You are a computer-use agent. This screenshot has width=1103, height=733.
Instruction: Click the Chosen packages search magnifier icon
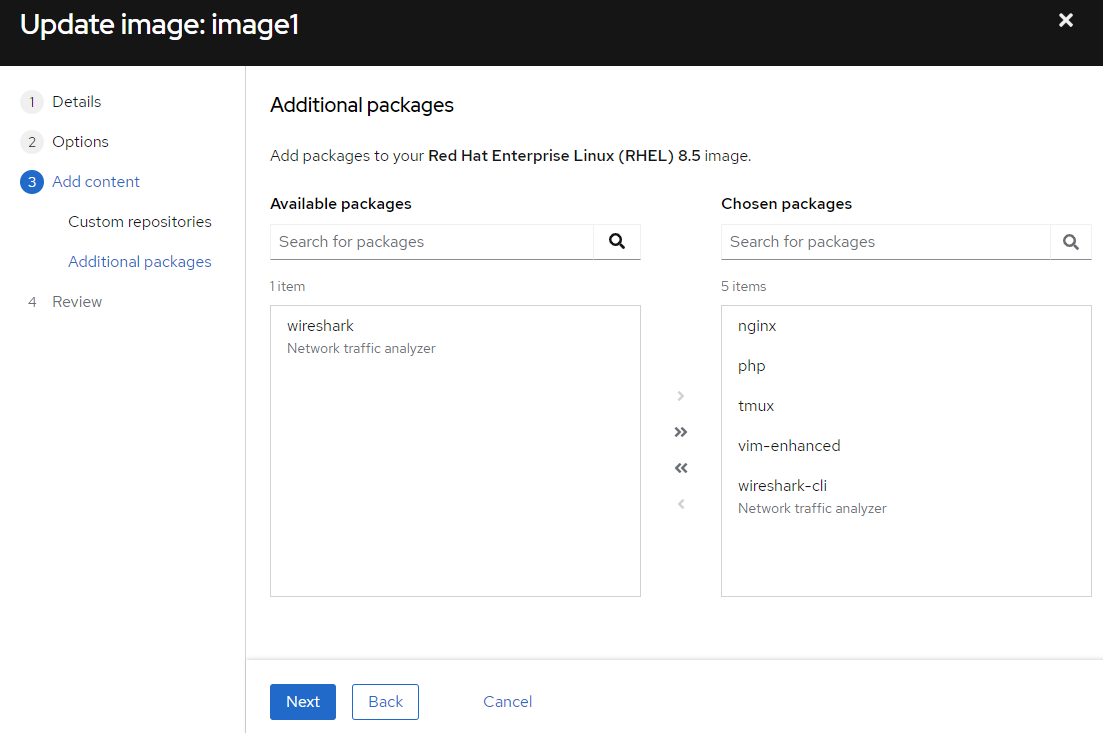[x=1071, y=242]
